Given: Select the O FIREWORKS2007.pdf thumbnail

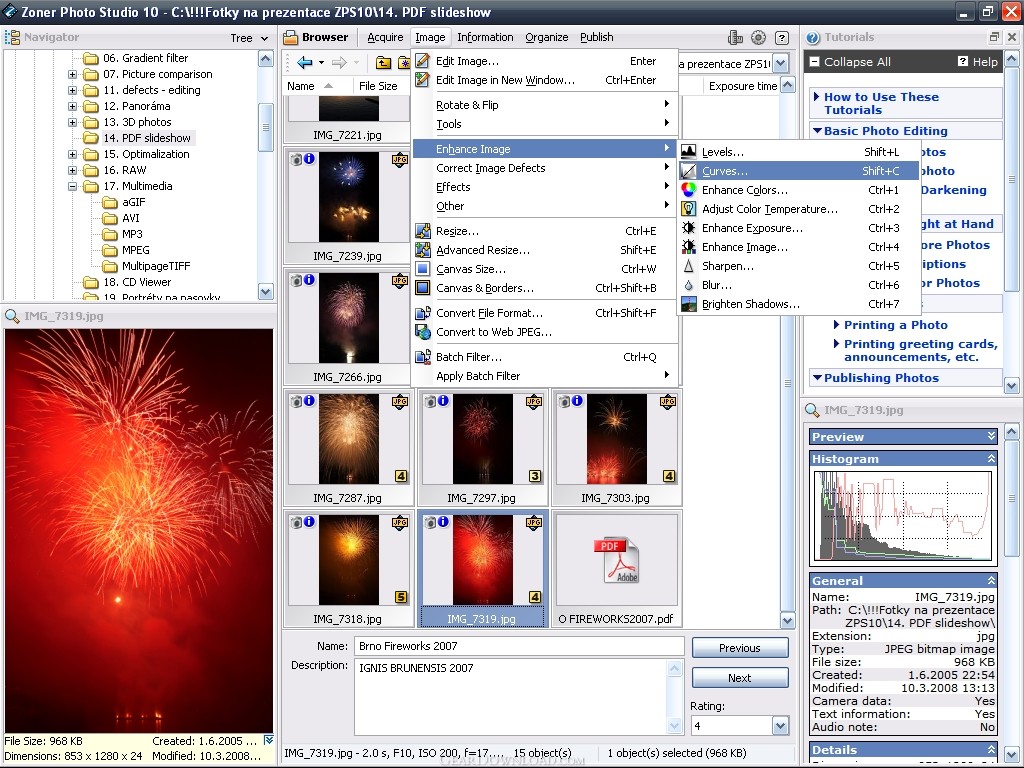Looking at the screenshot, I should tap(616, 568).
